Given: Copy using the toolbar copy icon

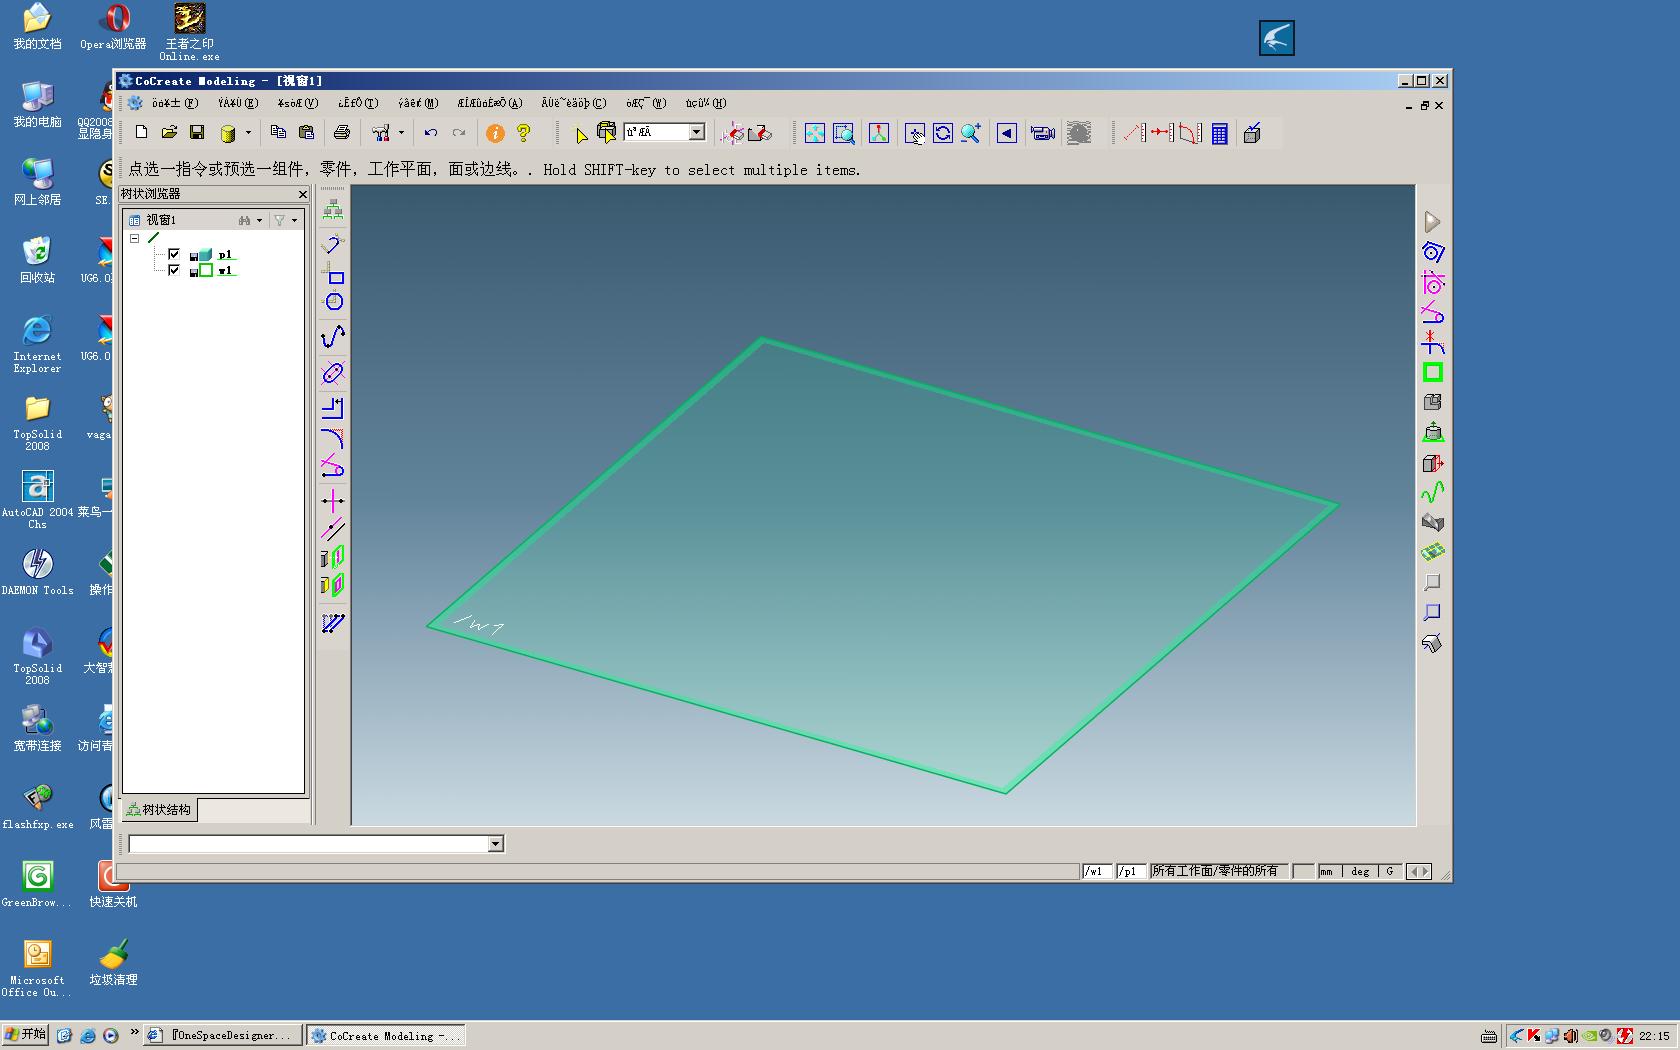Looking at the screenshot, I should [278, 133].
